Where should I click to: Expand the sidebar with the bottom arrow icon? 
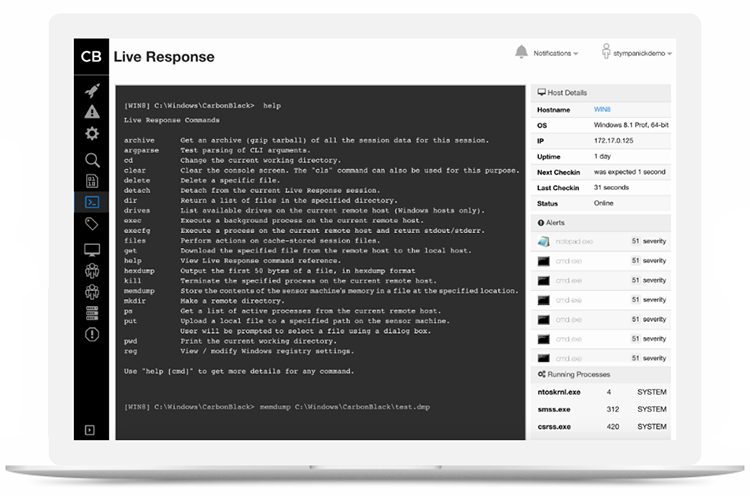tap(89, 430)
